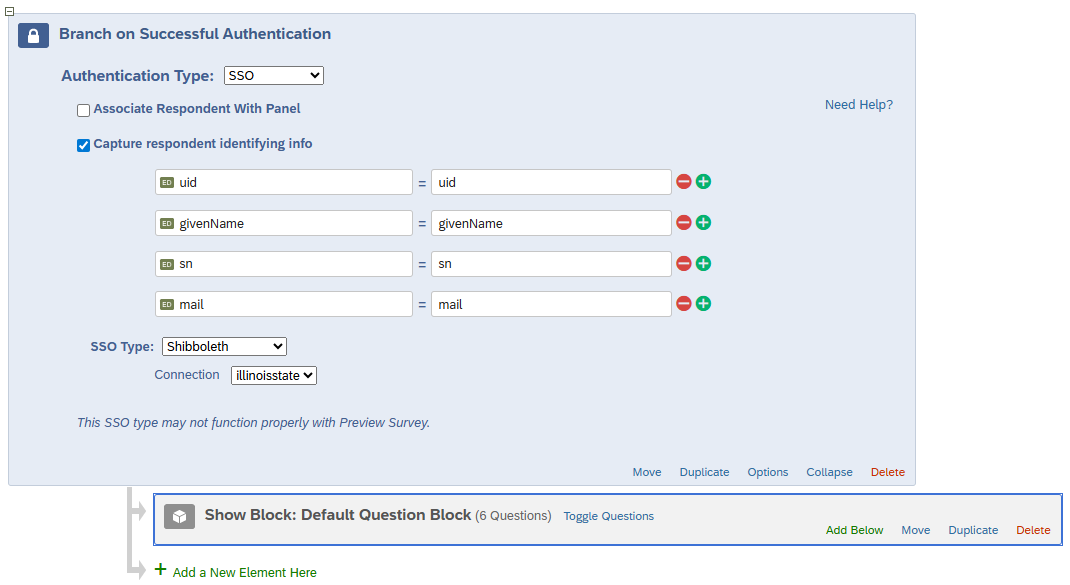
Task: Open the SSO Type dropdown showing Shibboleth
Action: (223, 345)
